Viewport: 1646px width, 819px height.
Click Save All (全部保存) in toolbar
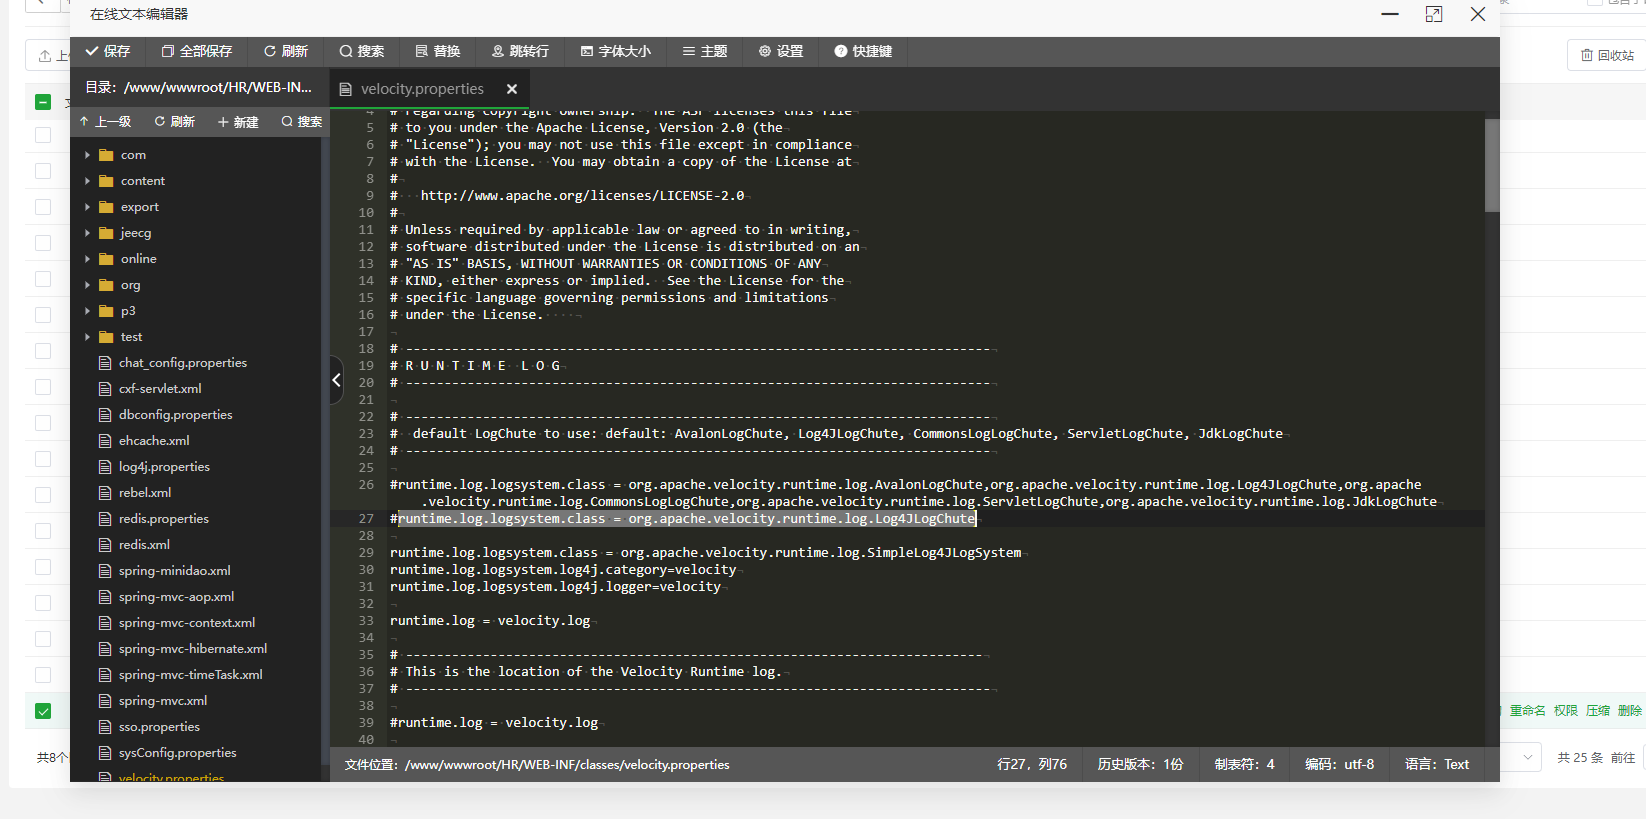click(197, 51)
